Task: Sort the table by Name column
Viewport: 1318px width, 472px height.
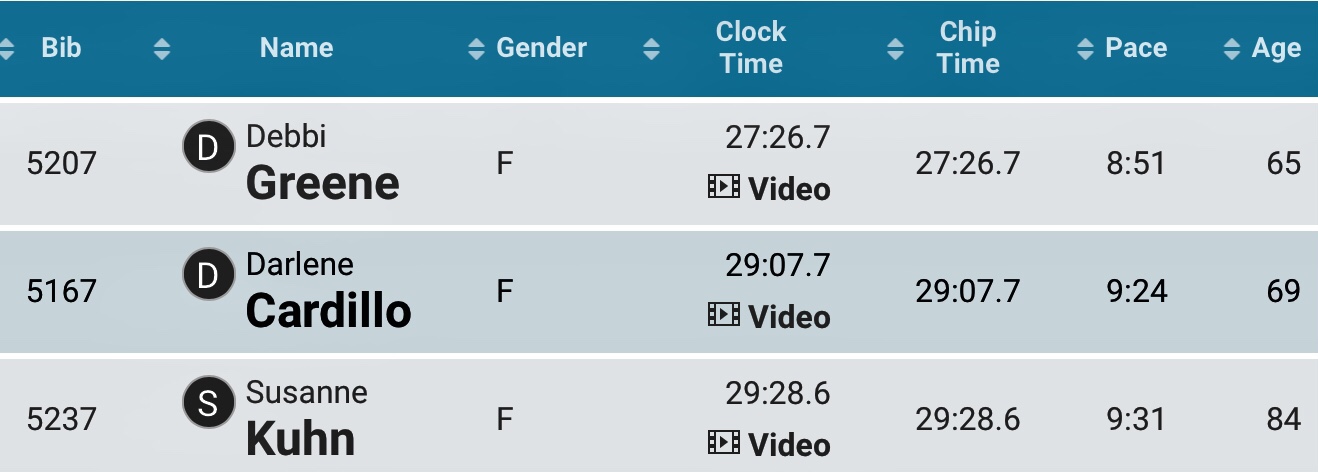Action: pos(296,48)
